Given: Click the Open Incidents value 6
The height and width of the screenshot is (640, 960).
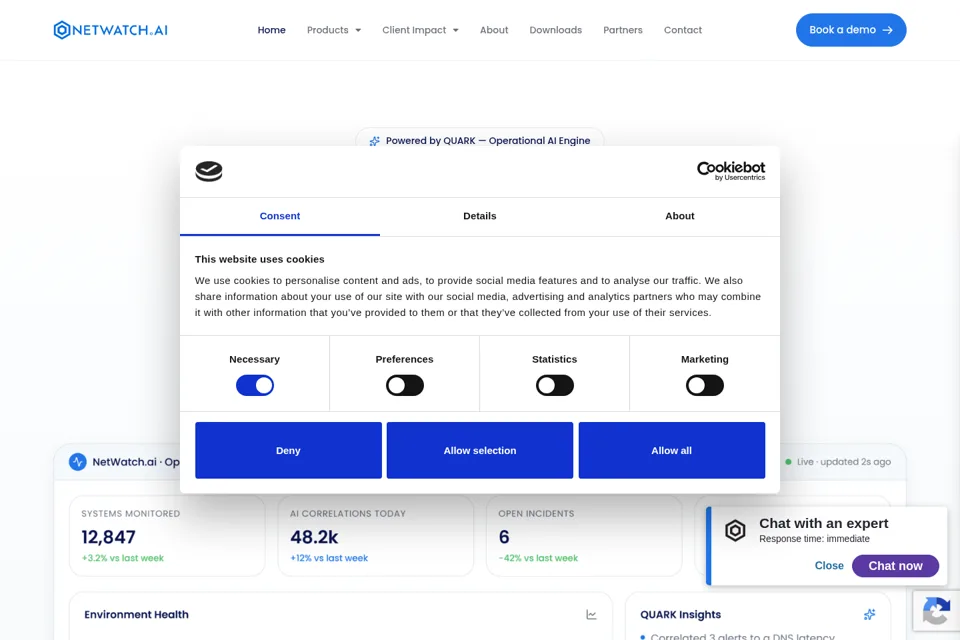Looking at the screenshot, I should (x=504, y=537).
